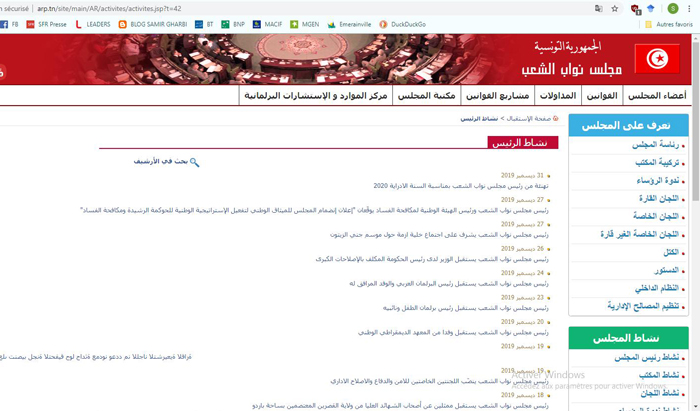
Task: Open the النظام الداخلي sidebar link
Action: click(657, 288)
